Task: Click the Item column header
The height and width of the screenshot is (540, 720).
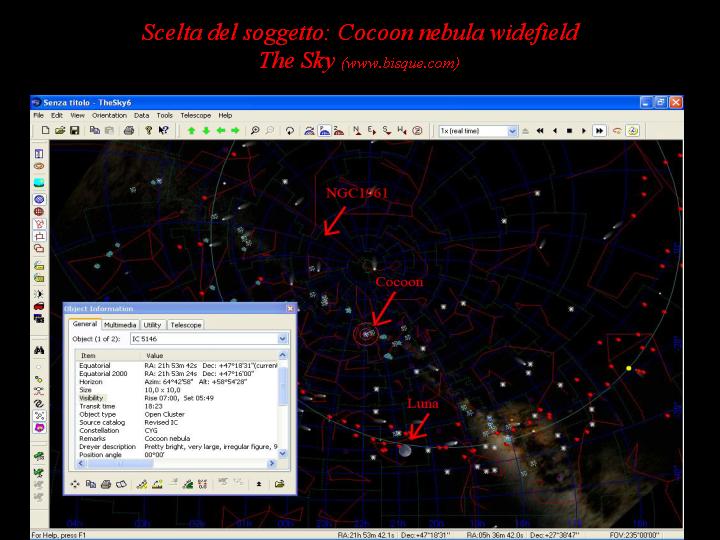Action: [x=107, y=355]
